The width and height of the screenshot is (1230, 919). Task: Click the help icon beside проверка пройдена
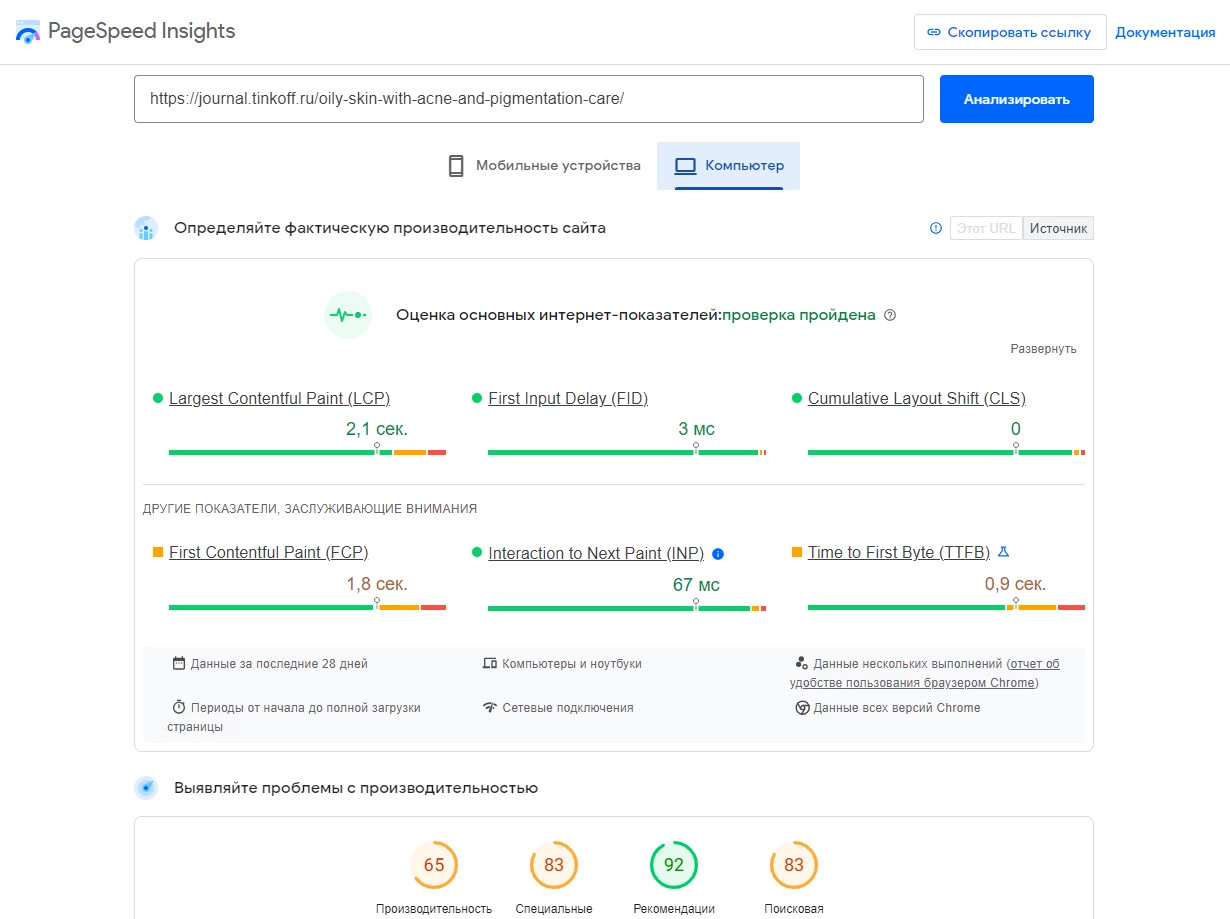click(890, 315)
